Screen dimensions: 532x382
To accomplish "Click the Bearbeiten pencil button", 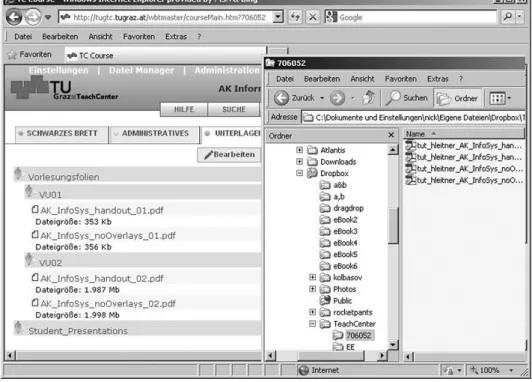I will tap(229, 155).
